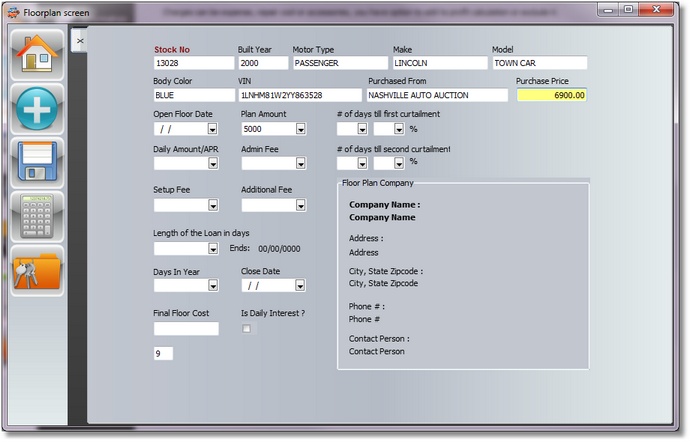
Task: Click the VIN text field
Action: [299, 95]
